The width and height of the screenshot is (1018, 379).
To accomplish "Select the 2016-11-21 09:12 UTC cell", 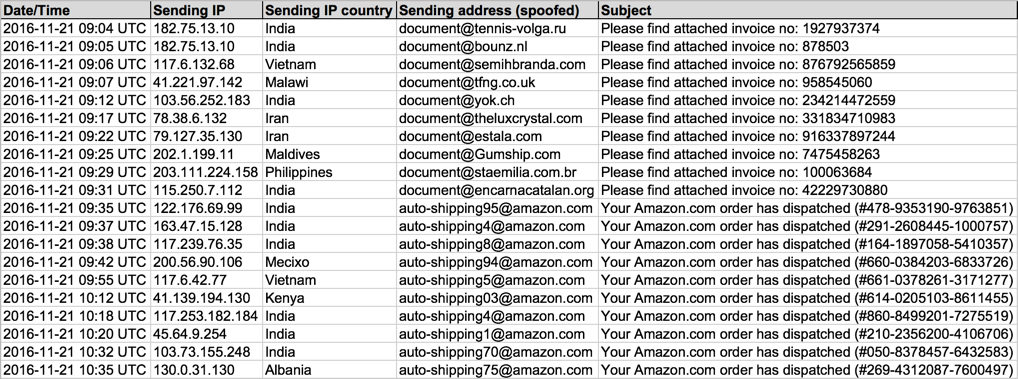I will (x=75, y=101).
